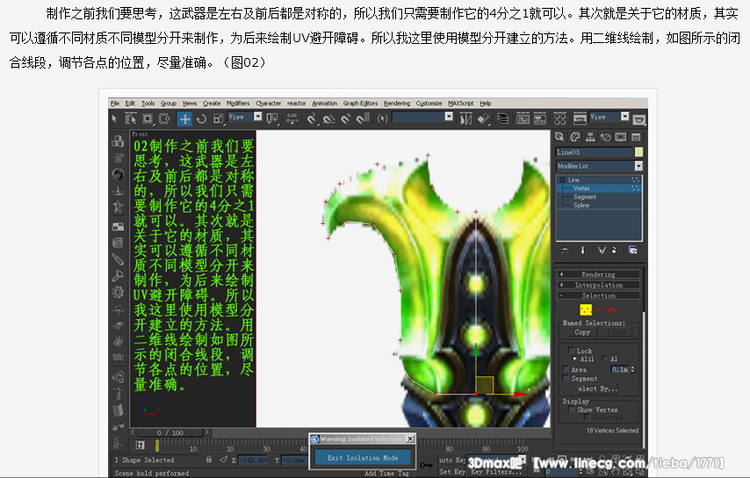This screenshot has height=478, width=750.
Task: Open the Modifiers menu
Action: pyautogui.click(x=238, y=103)
